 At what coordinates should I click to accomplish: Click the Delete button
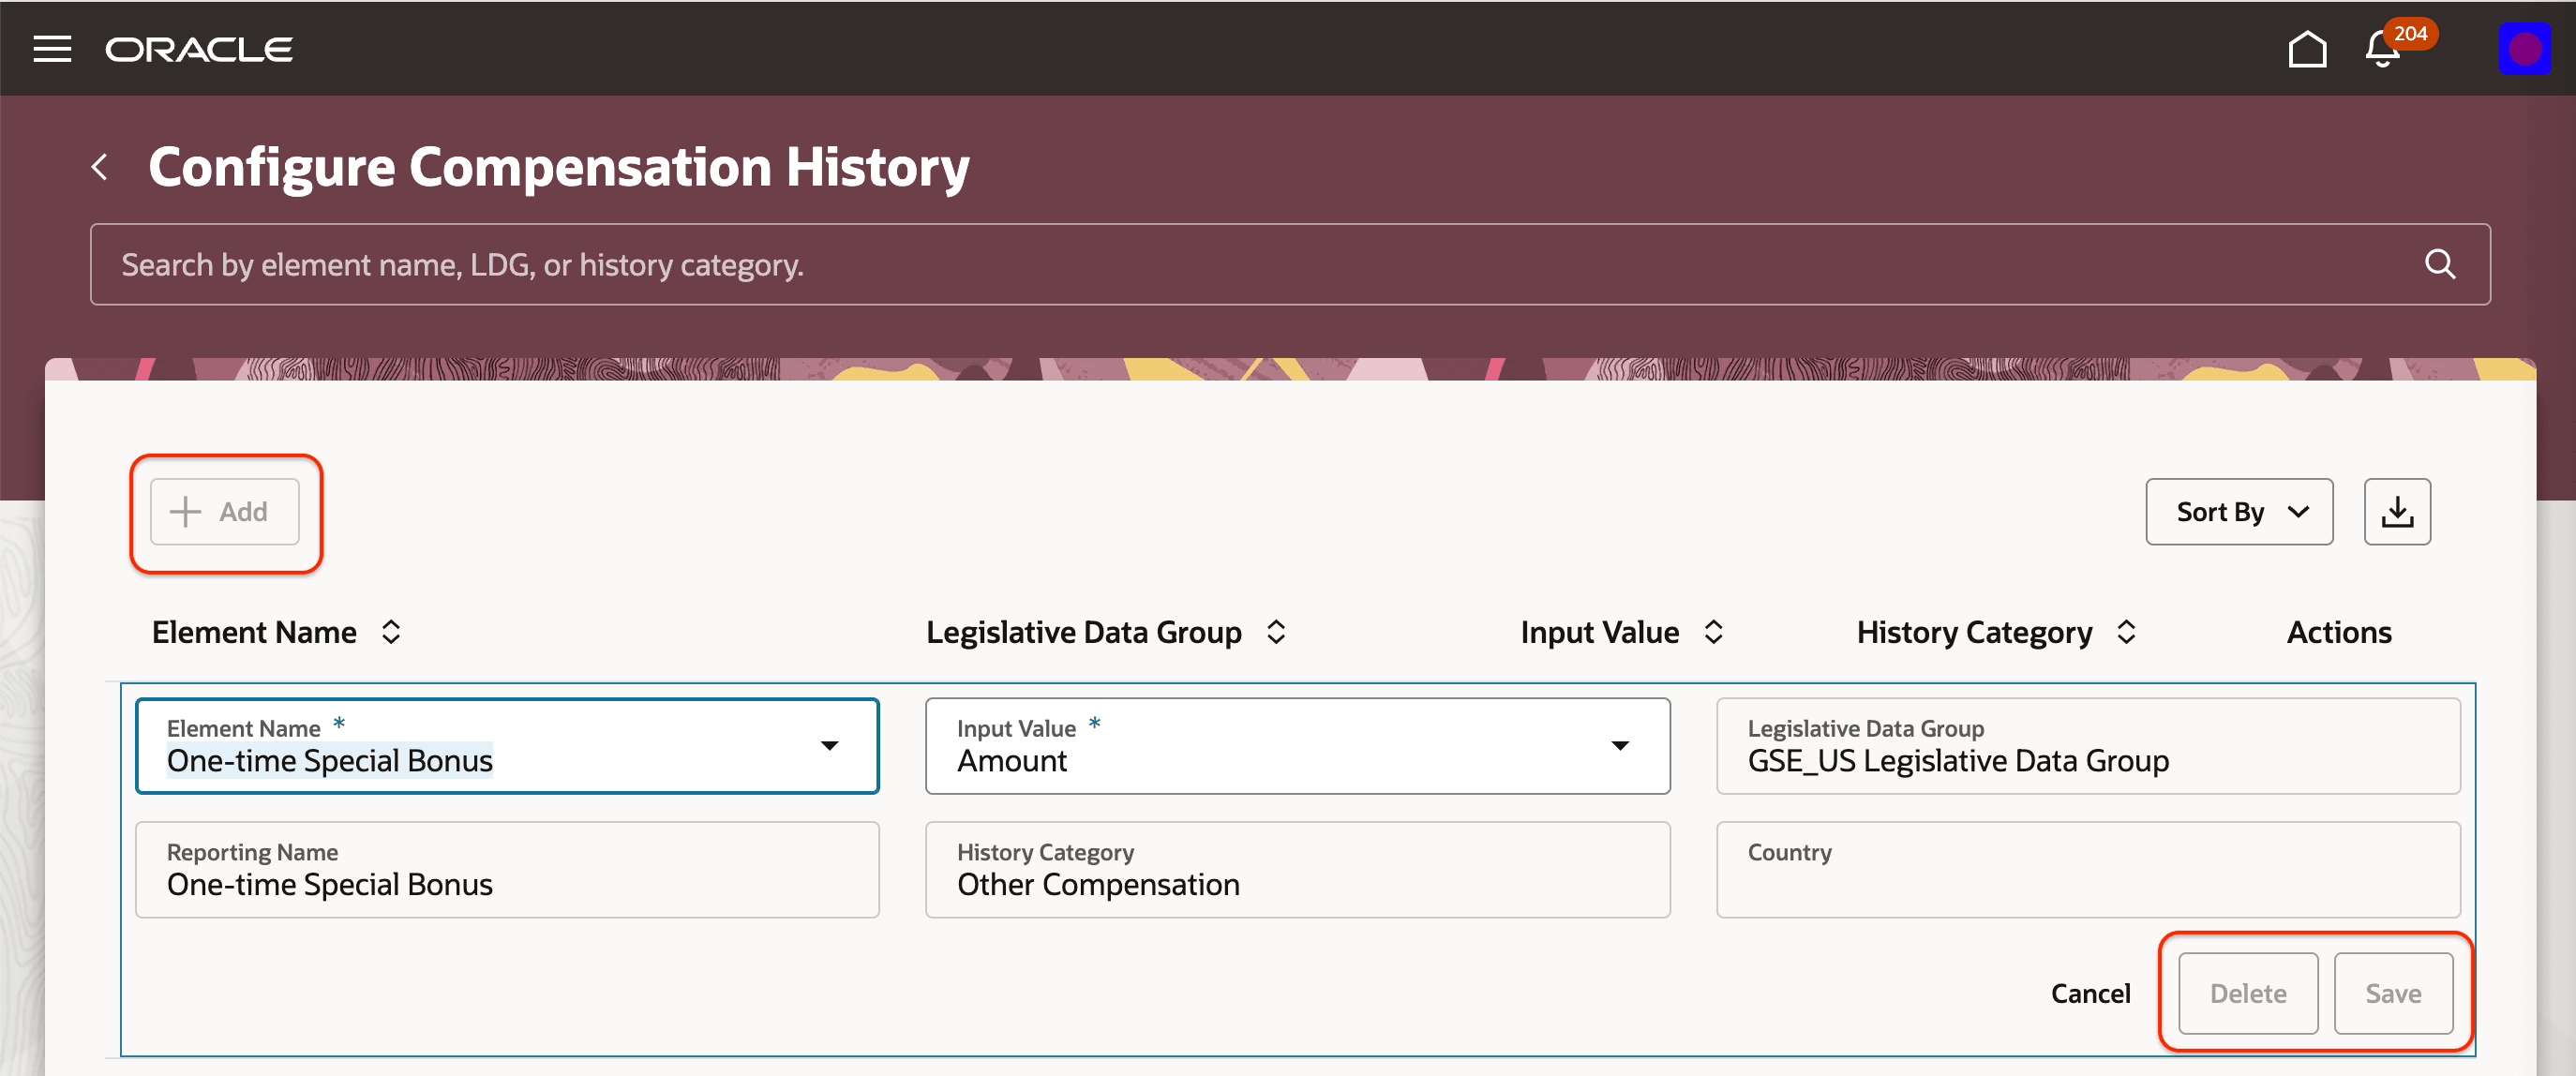[2247, 993]
